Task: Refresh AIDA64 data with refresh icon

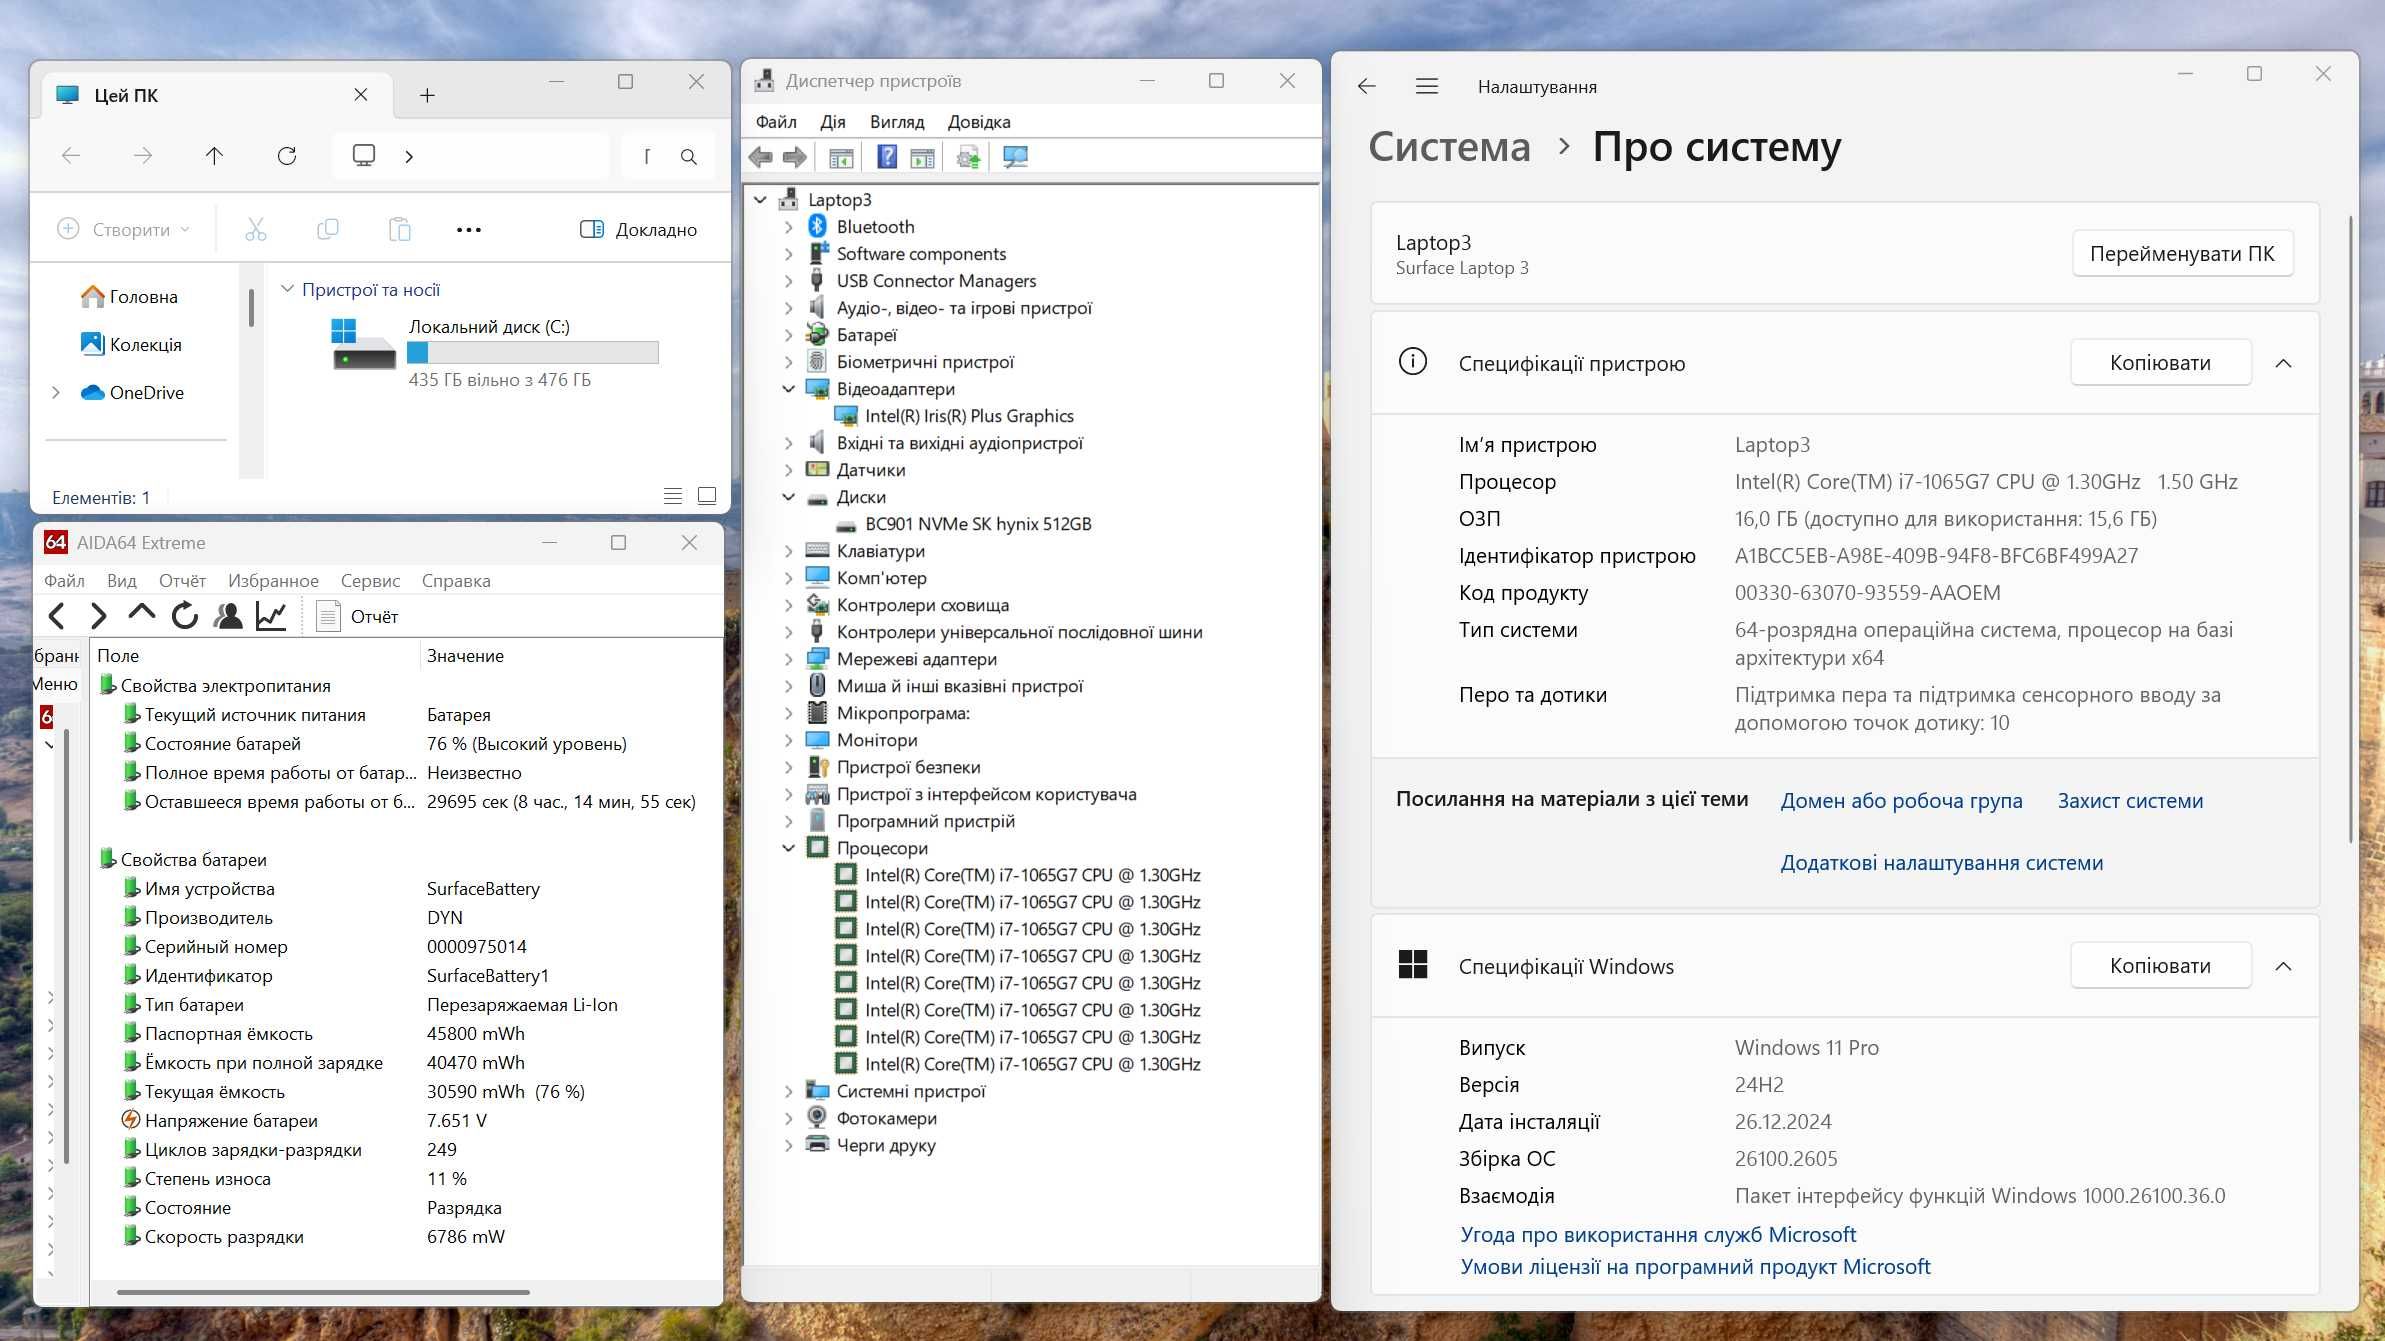Action: (184, 616)
